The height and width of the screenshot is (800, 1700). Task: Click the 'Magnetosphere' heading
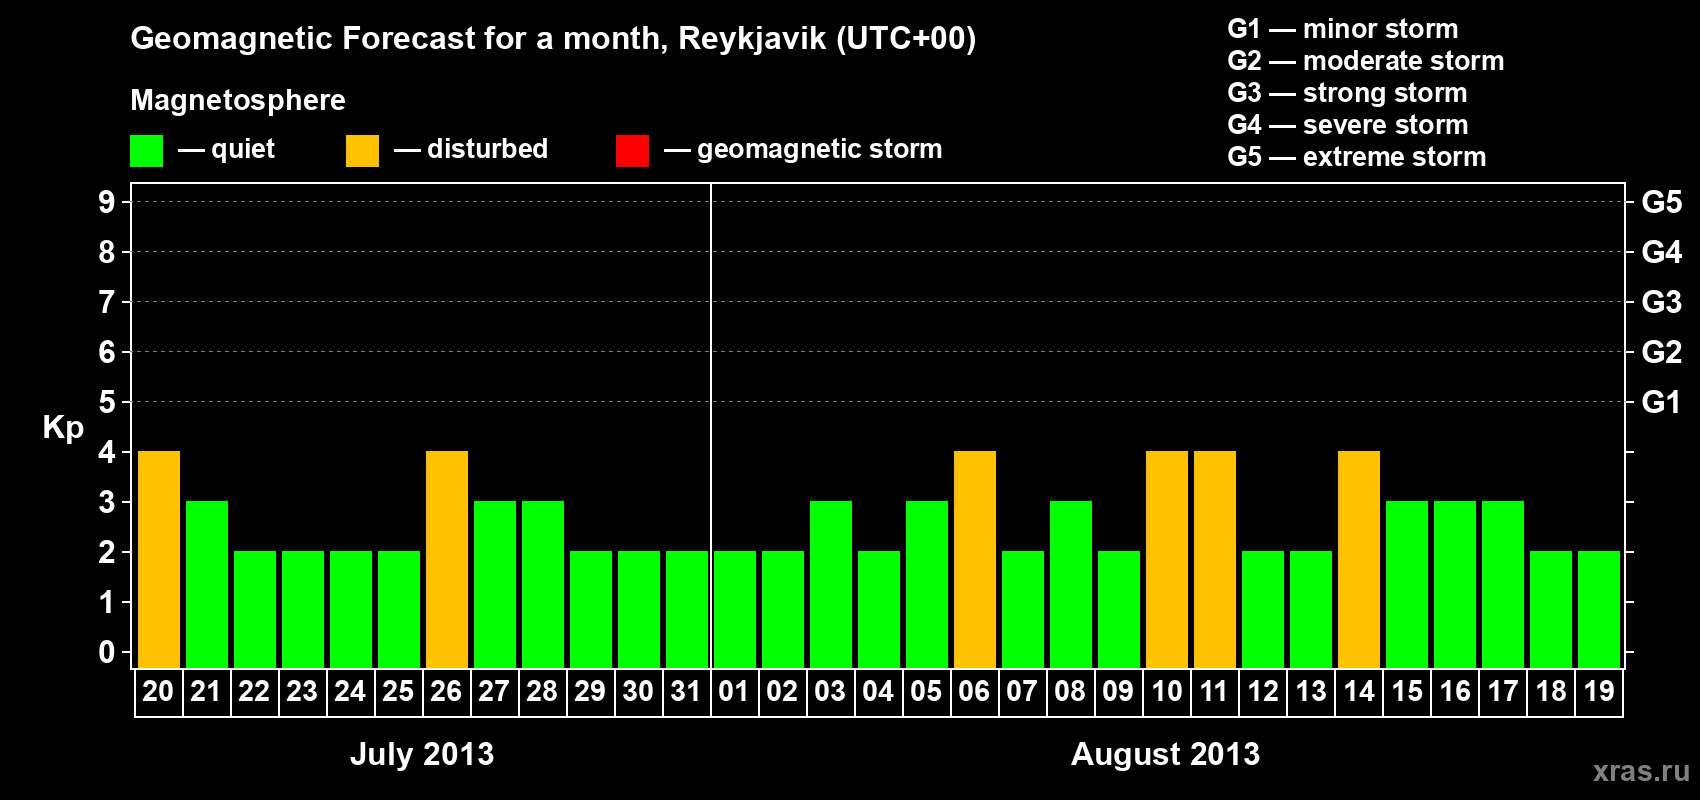[238, 100]
